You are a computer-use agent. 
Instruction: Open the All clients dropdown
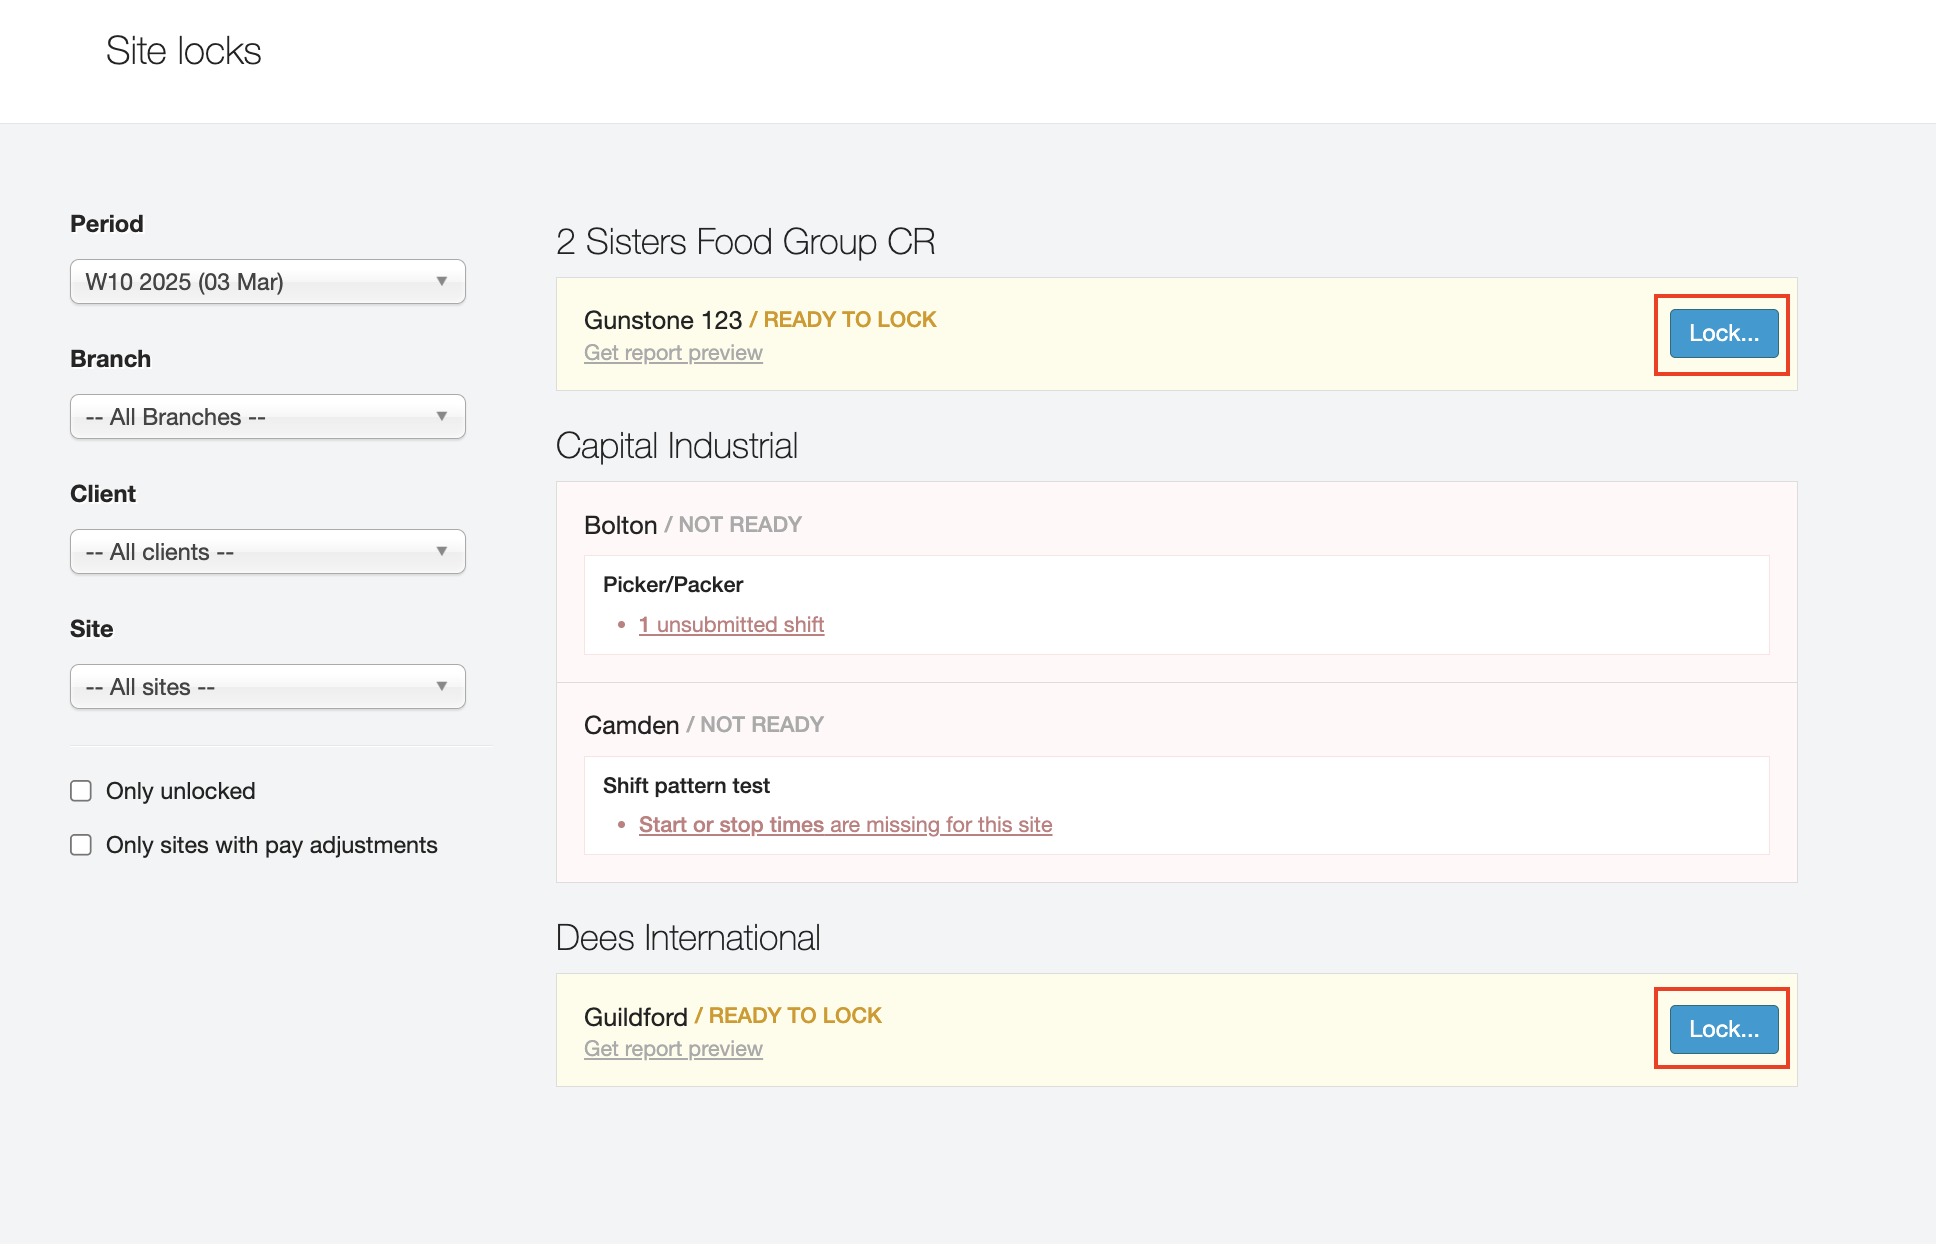pos(267,552)
